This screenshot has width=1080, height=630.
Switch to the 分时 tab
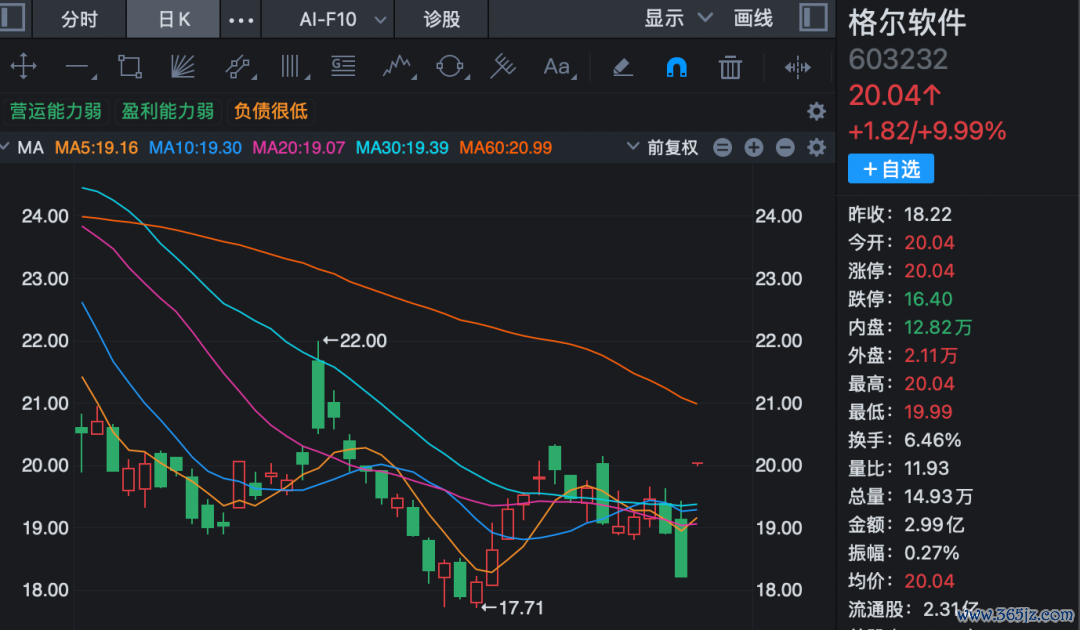tap(79, 19)
